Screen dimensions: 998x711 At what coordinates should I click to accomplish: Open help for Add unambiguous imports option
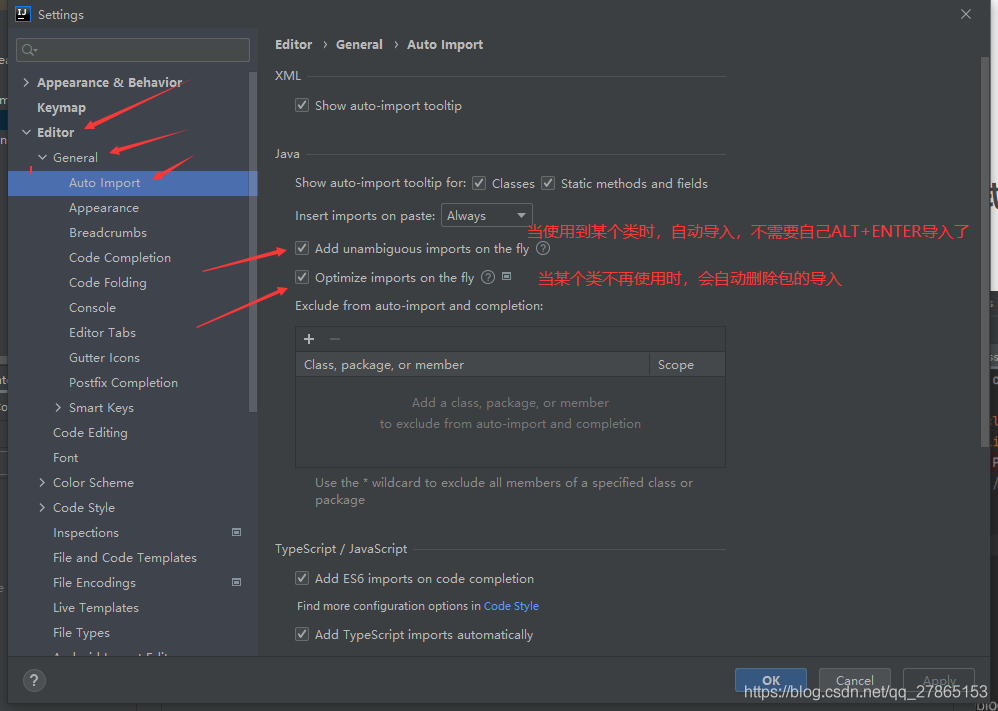click(543, 248)
